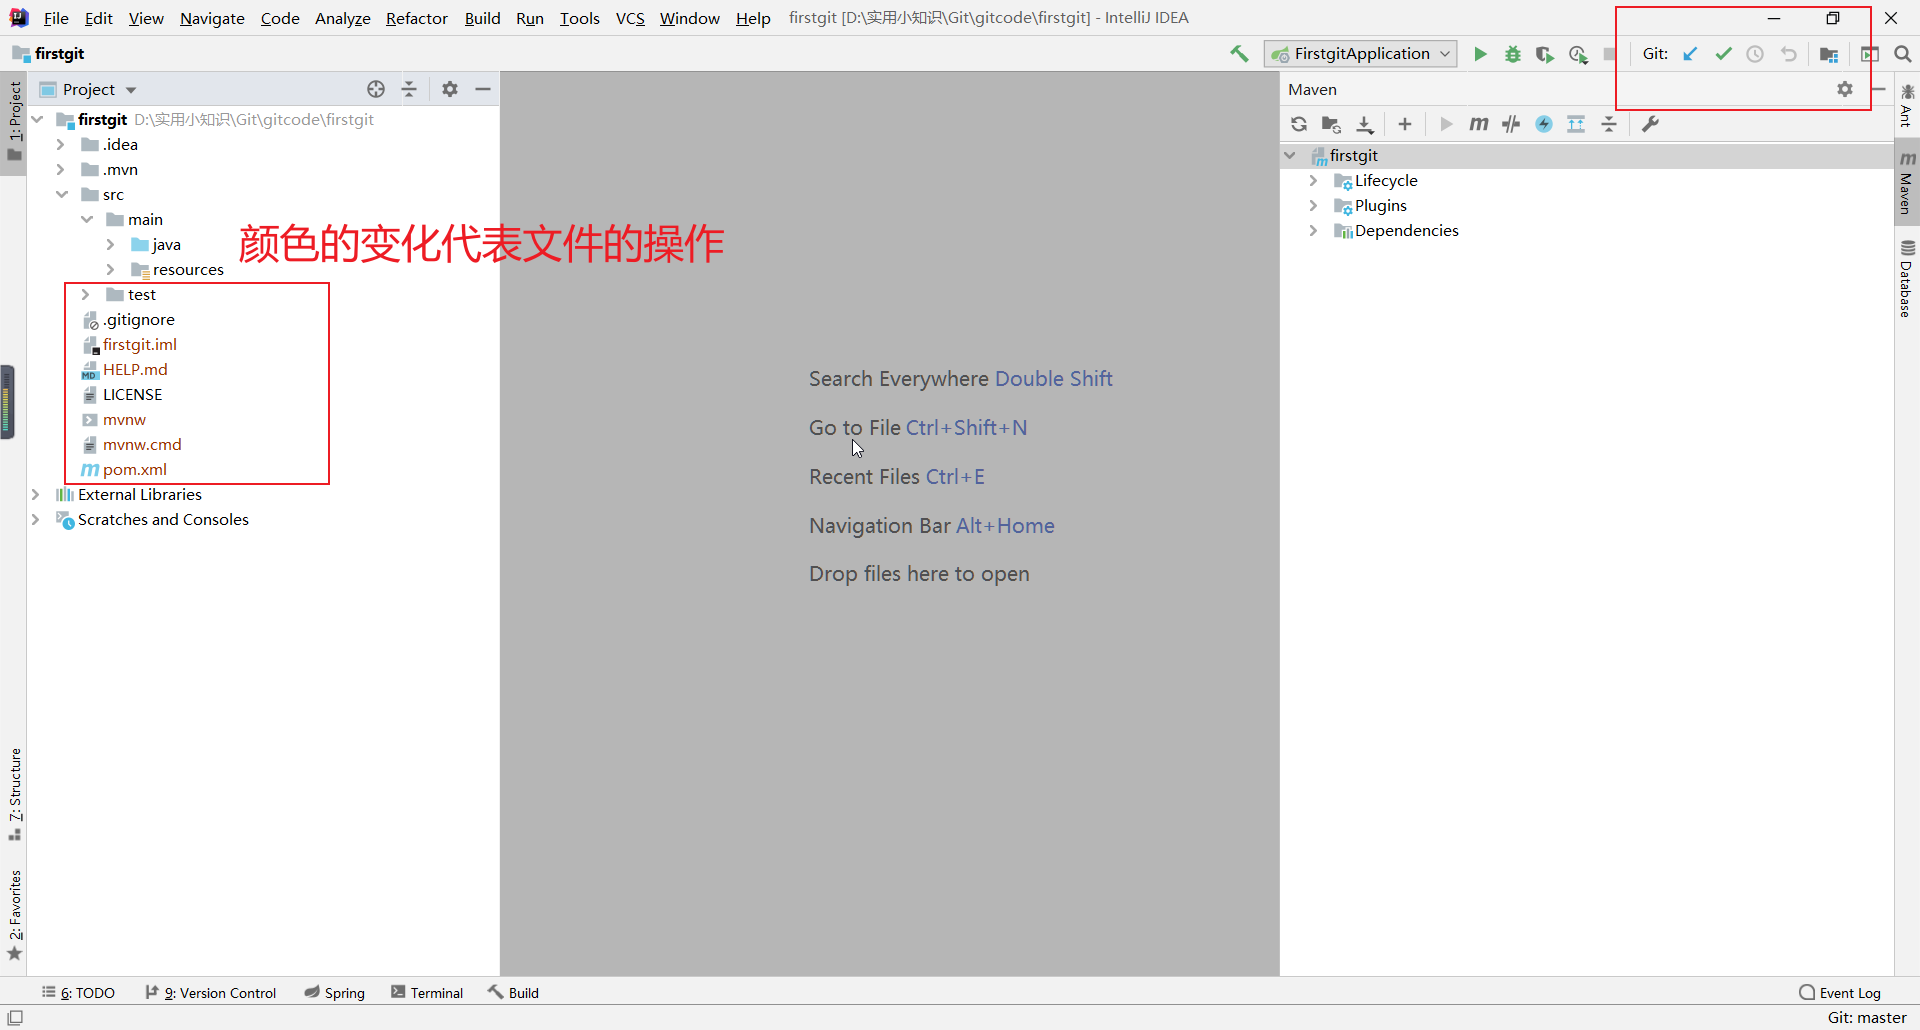1920x1030 pixels.
Task: Open Maven panel gear options
Action: [x=1845, y=89]
